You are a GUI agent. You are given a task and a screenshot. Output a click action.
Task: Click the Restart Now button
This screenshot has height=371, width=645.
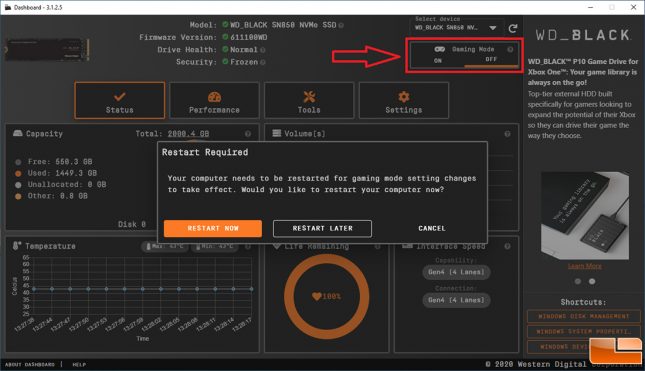(x=213, y=228)
